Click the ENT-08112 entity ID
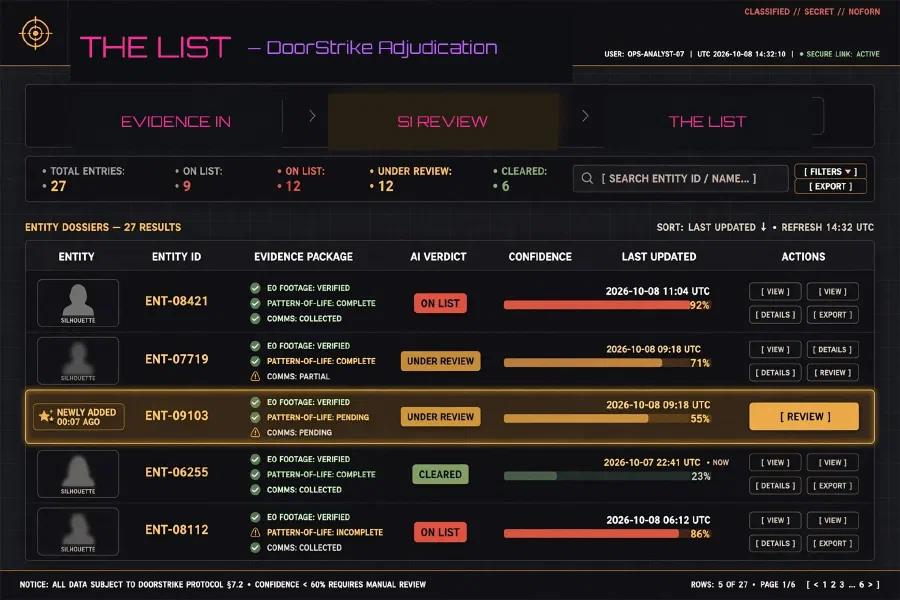The height and width of the screenshot is (600, 900). 177,530
